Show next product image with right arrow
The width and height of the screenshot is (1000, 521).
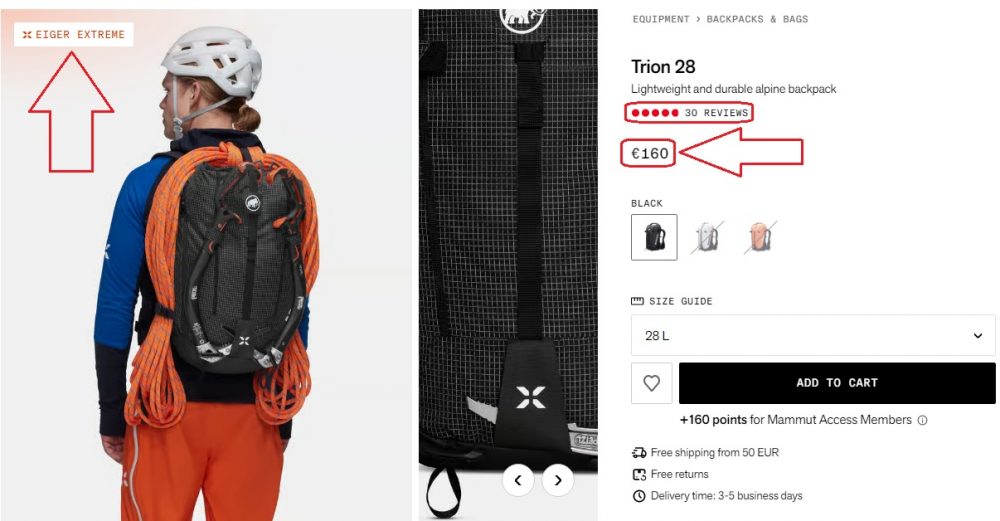tap(558, 480)
